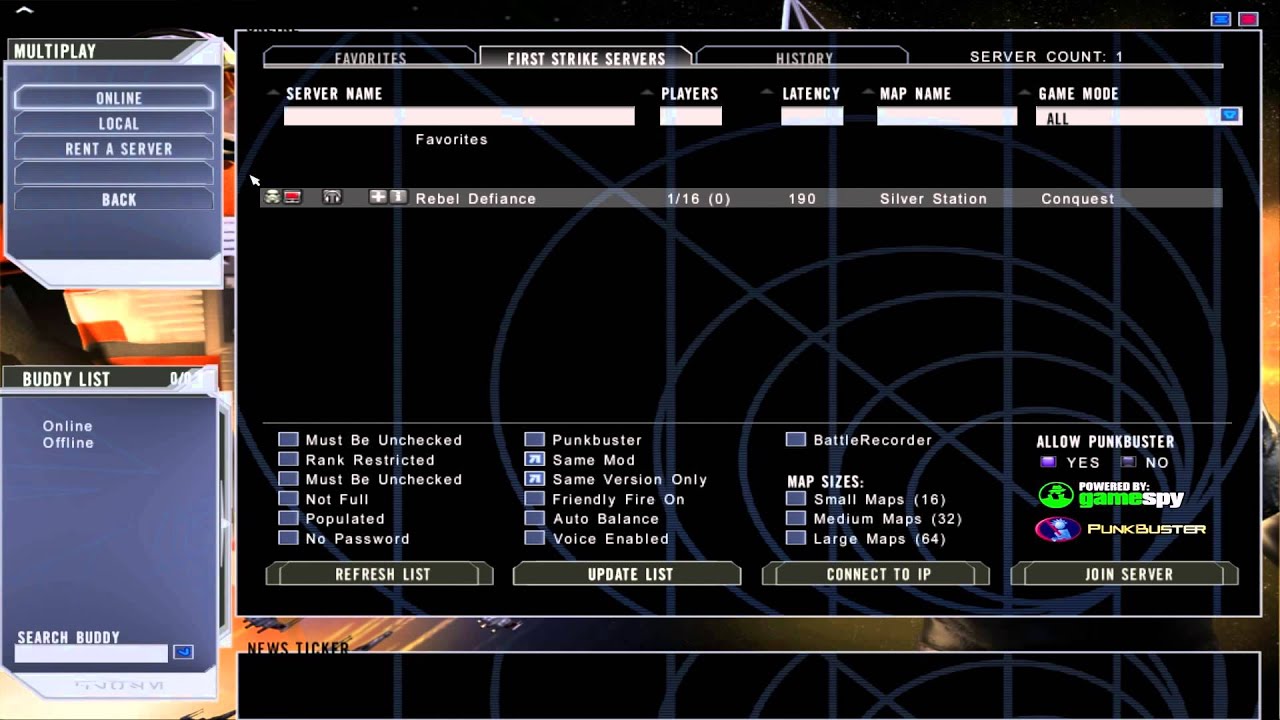Image resolution: width=1280 pixels, height=720 pixels.
Task: Filter by Small Maps (16)
Action: 796,499
